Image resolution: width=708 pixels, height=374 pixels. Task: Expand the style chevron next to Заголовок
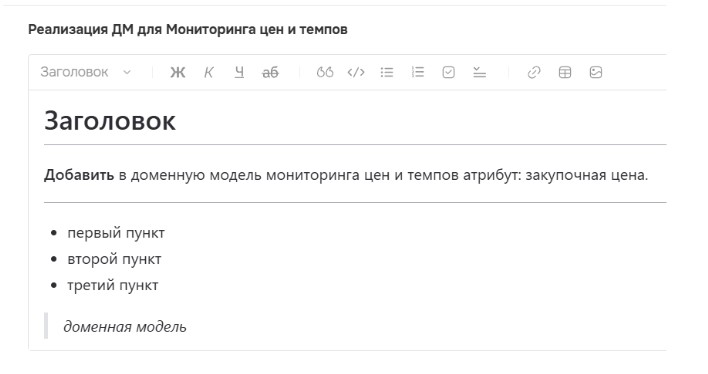[127, 72]
